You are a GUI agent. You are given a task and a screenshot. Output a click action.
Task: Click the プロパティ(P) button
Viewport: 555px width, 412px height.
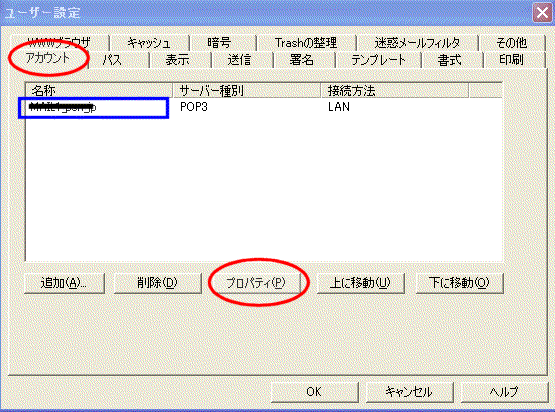click(x=255, y=283)
